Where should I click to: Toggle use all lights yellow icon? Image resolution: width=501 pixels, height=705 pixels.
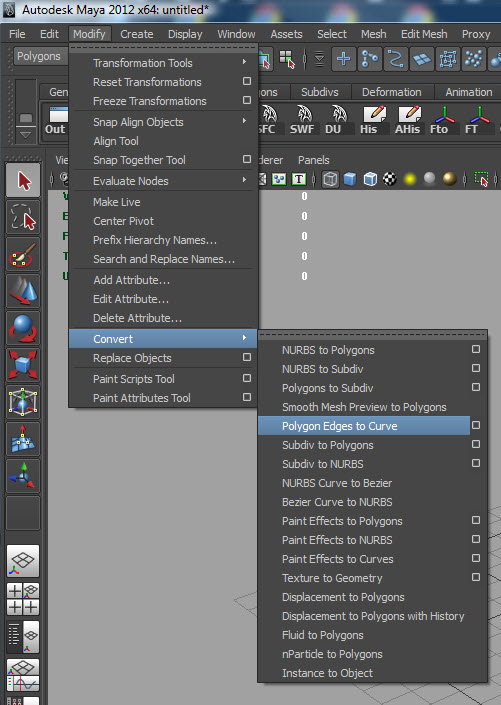(410, 179)
